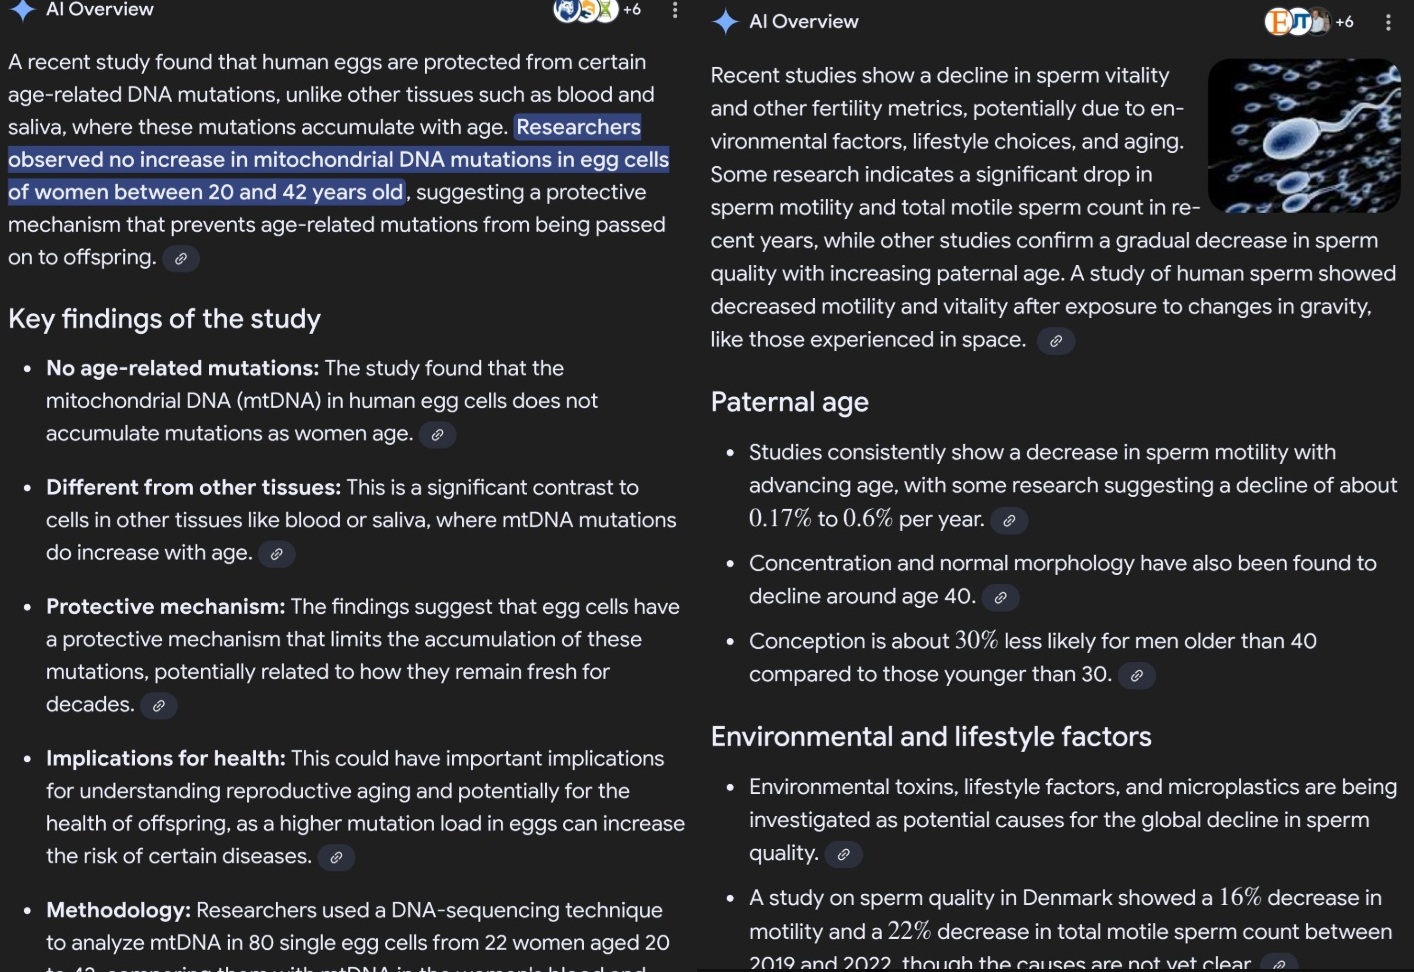Open source link after 'fresh for decades.'
Image resolution: width=1414 pixels, height=972 pixels.
click(x=158, y=706)
